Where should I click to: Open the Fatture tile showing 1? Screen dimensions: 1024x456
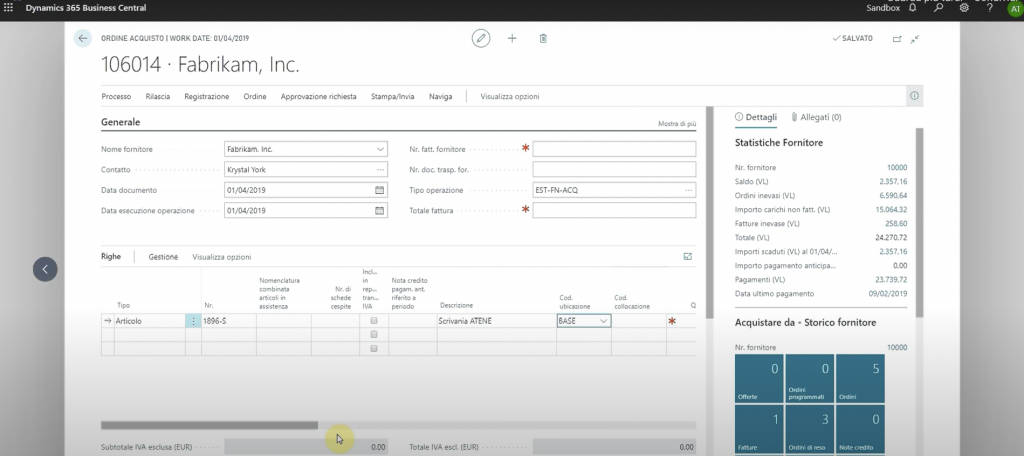tap(759, 429)
